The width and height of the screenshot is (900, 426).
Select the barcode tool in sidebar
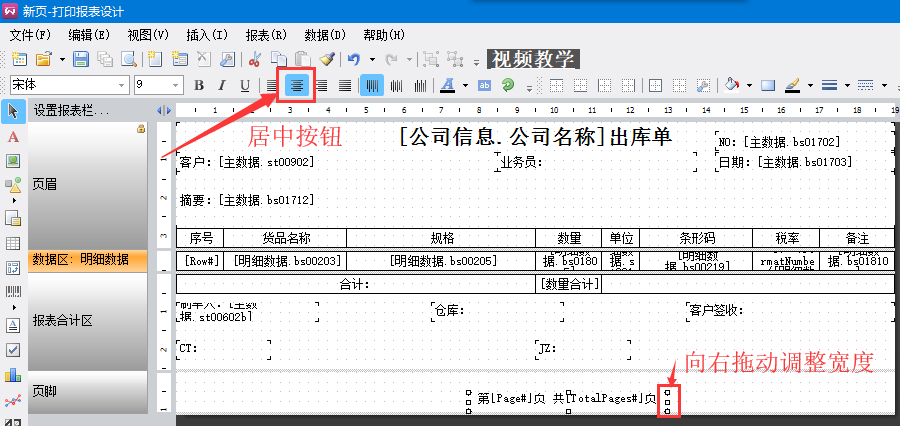click(x=13, y=294)
